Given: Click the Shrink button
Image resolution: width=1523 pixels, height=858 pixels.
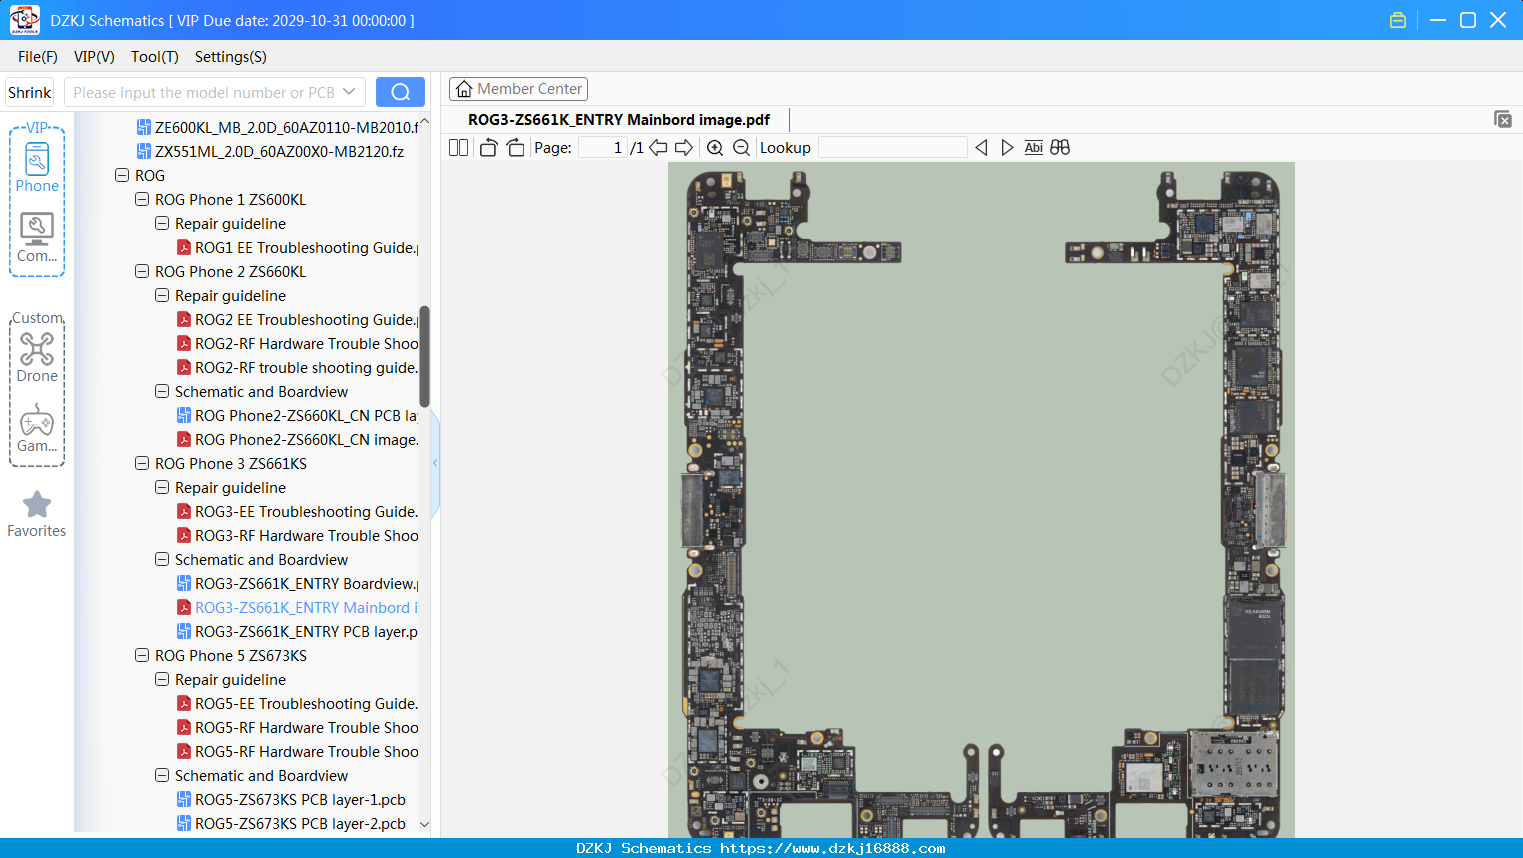Looking at the screenshot, I should pyautogui.click(x=30, y=92).
